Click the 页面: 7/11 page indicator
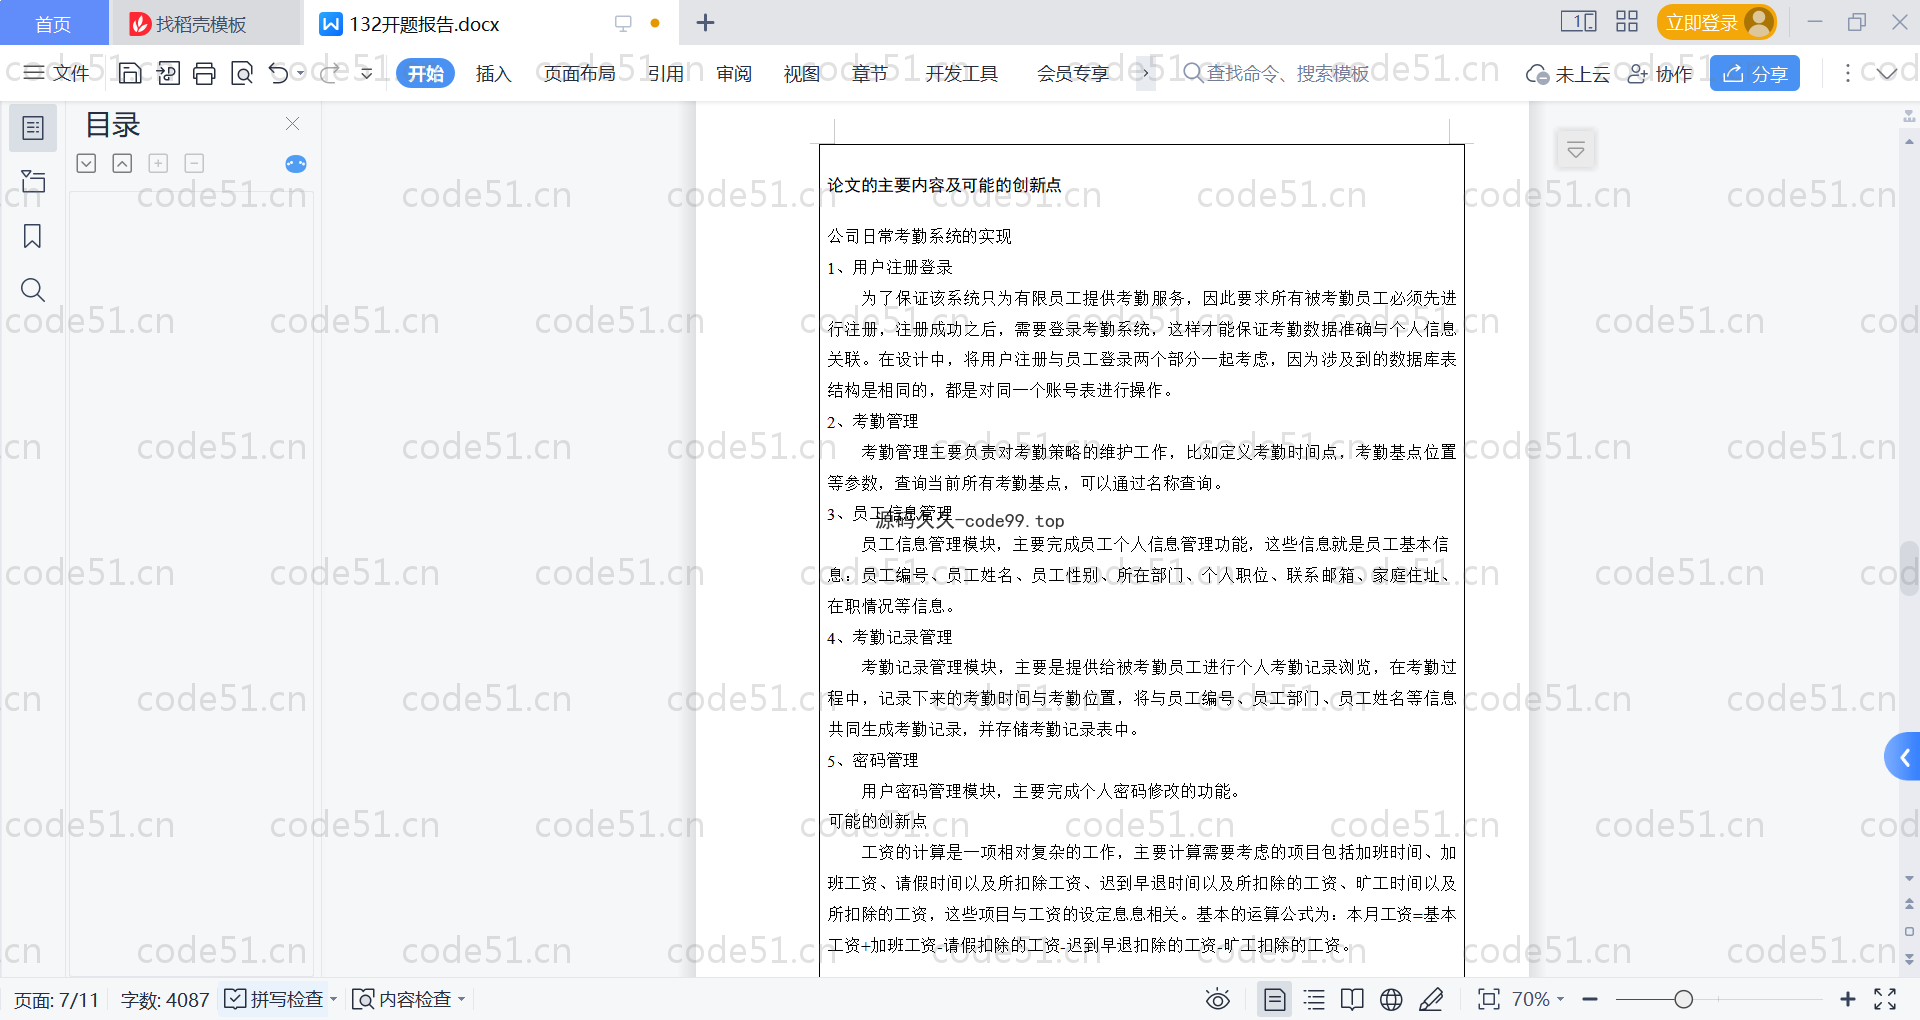This screenshot has height=1020, width=1920. 57,999
